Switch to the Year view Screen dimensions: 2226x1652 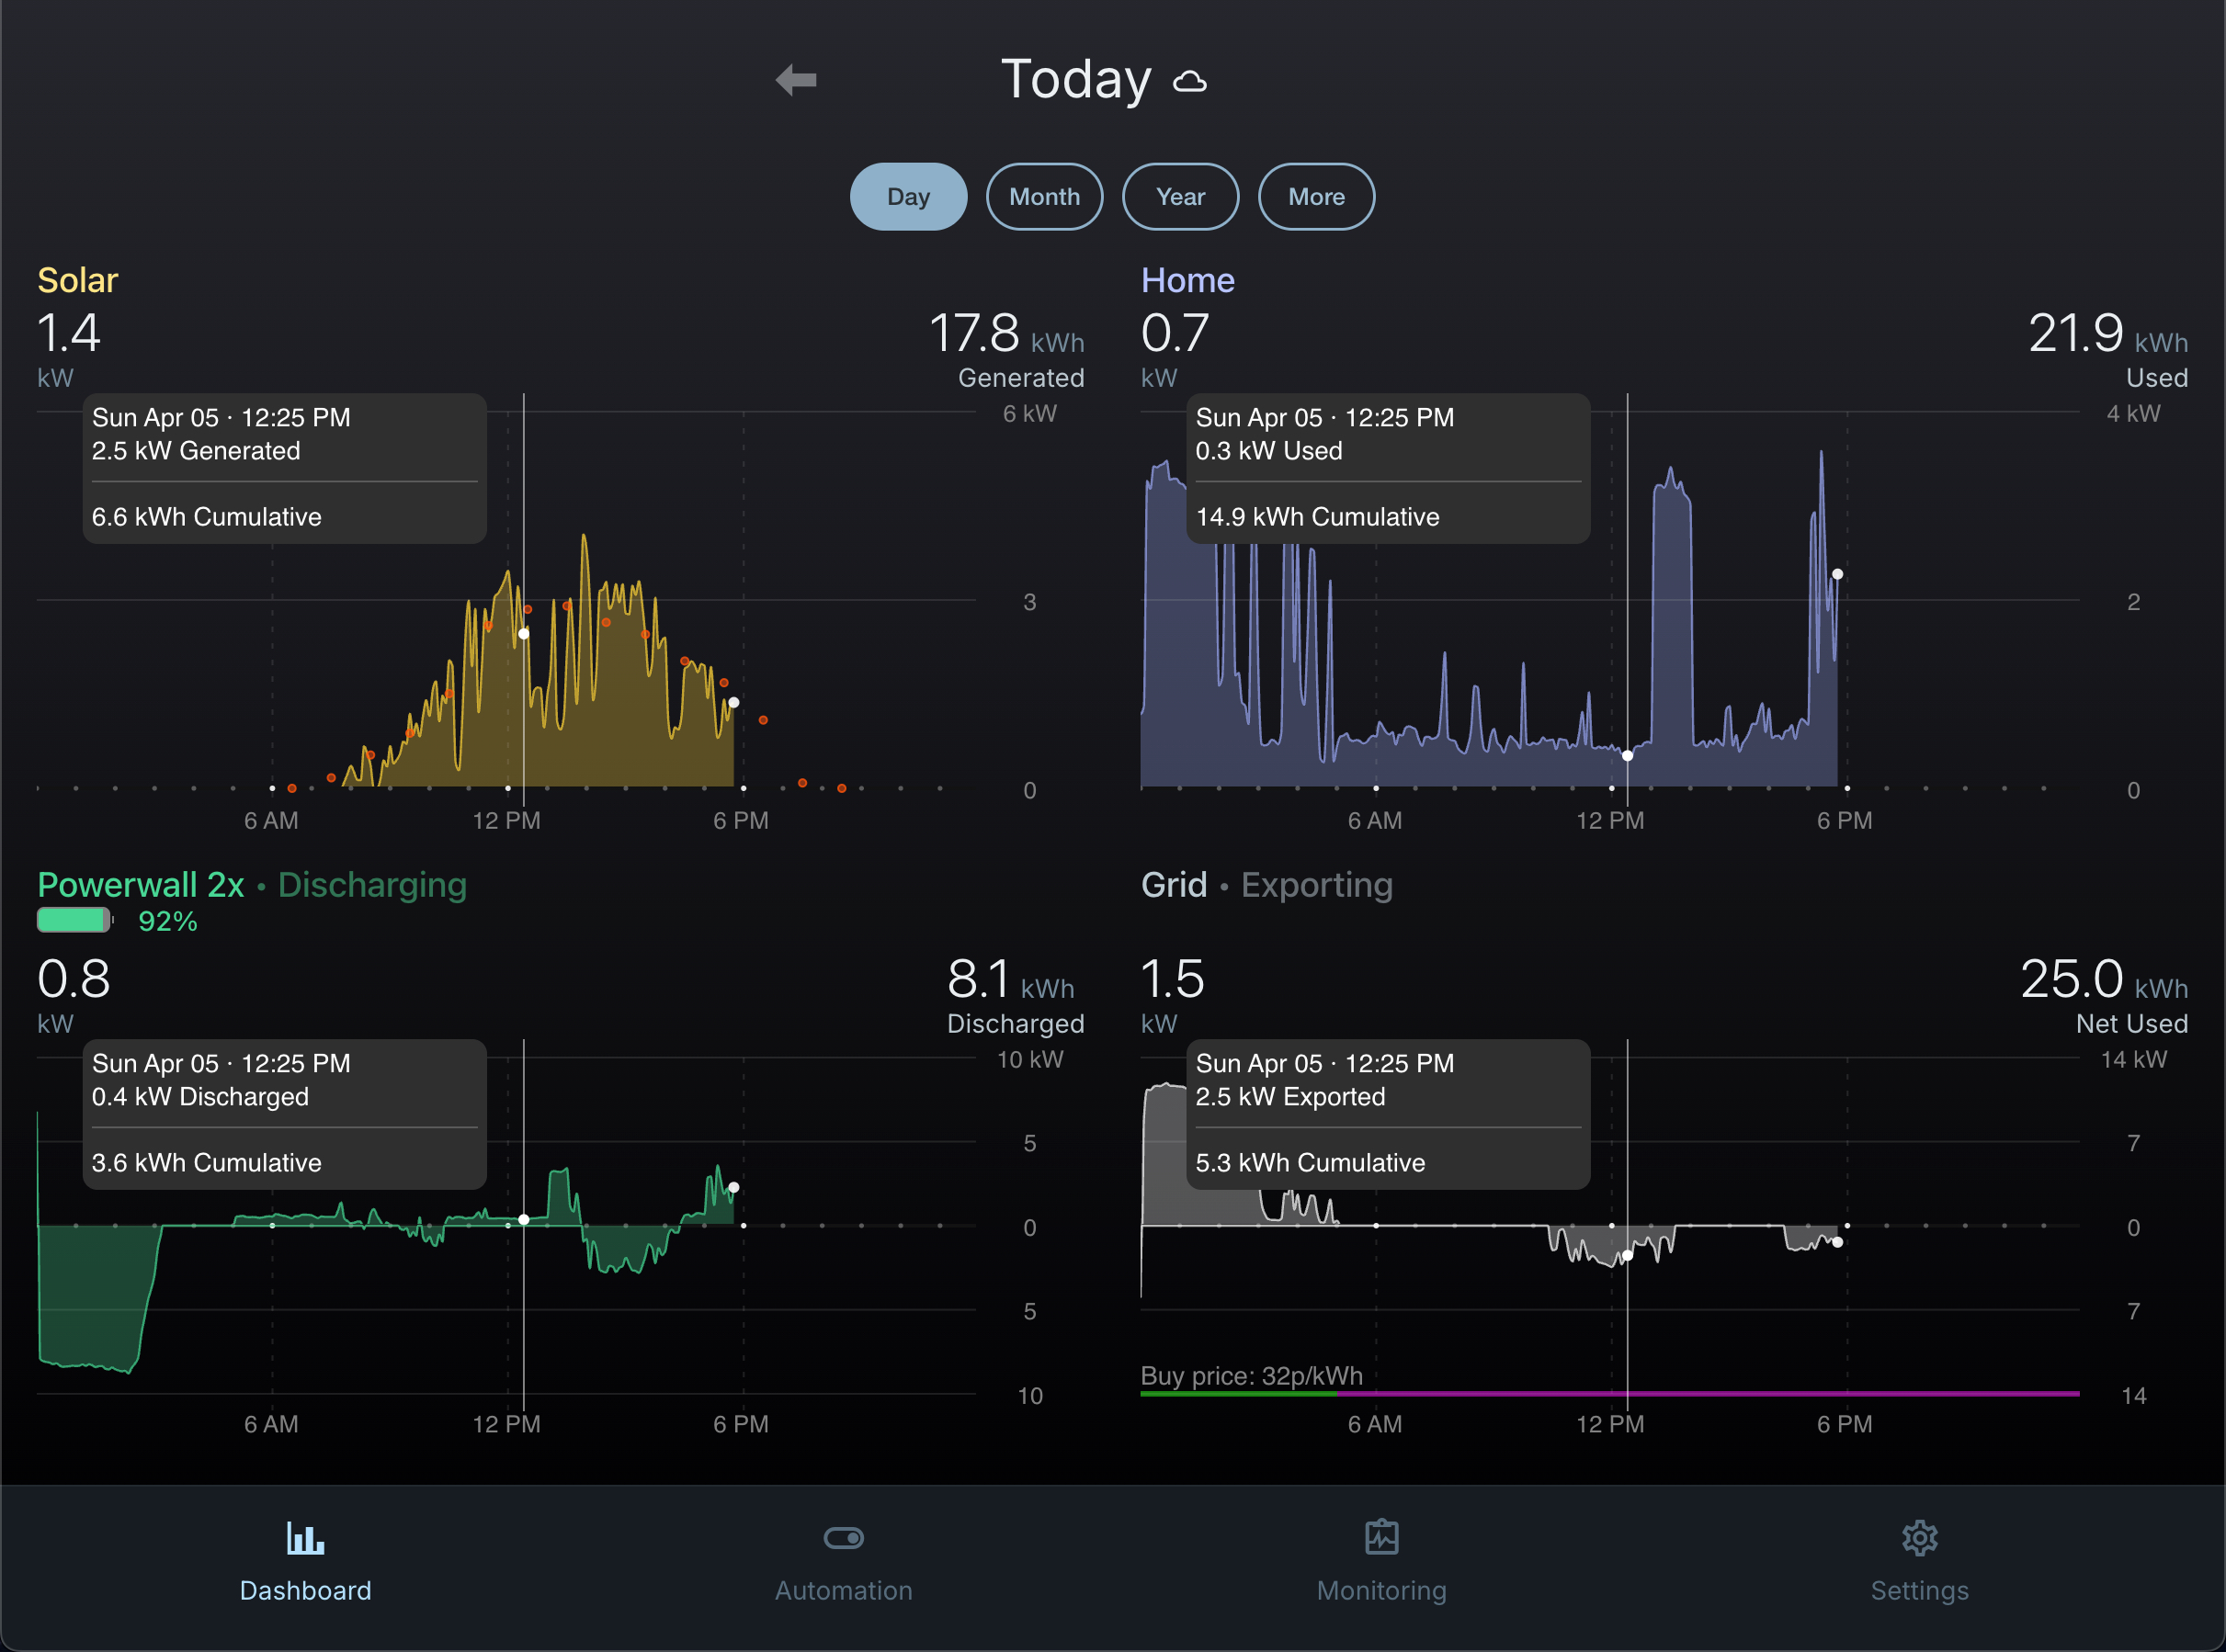coord(1180,197)
